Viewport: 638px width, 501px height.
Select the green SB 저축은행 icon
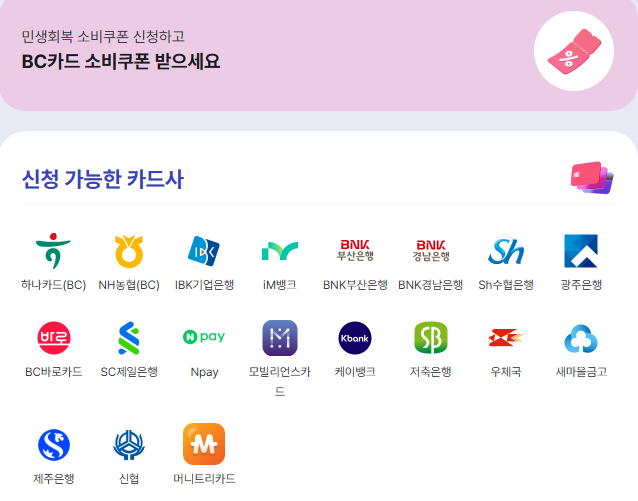(430, 338)
